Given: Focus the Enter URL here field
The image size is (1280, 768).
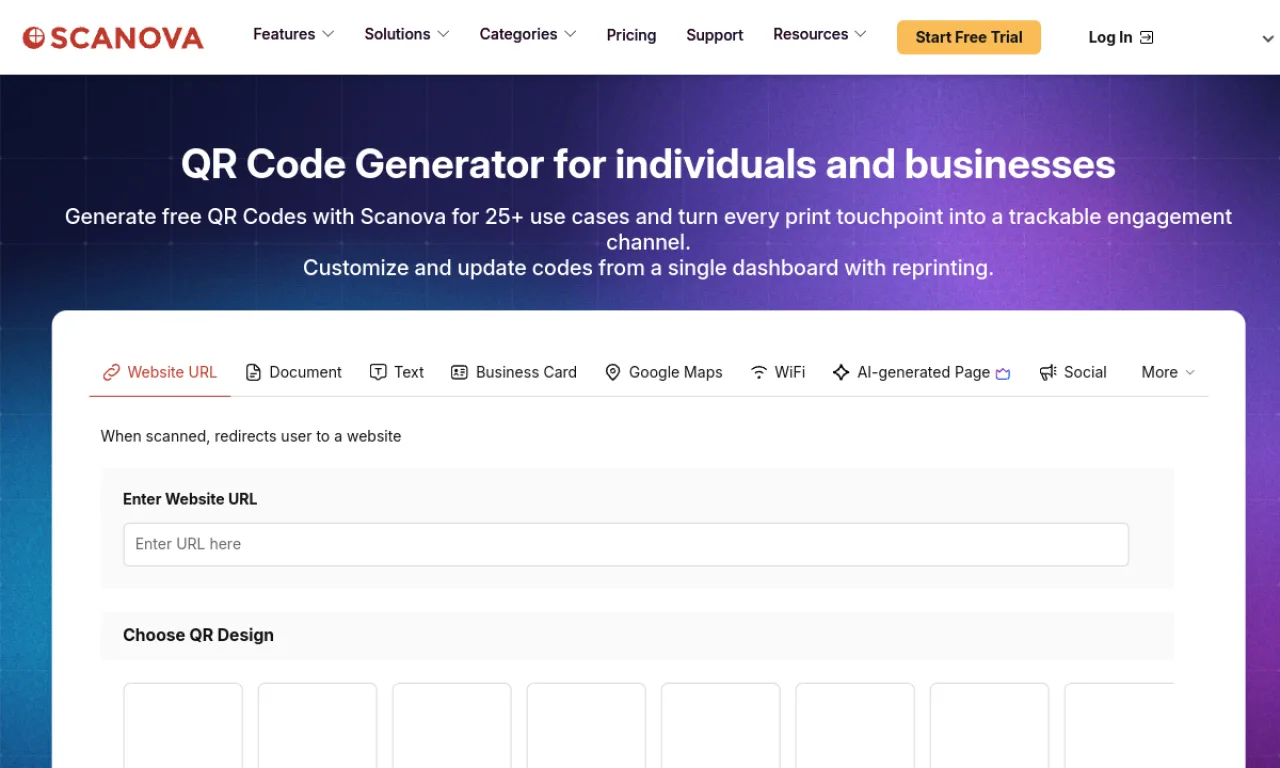Looking at the screenshot, I should [x=626, y=544].
